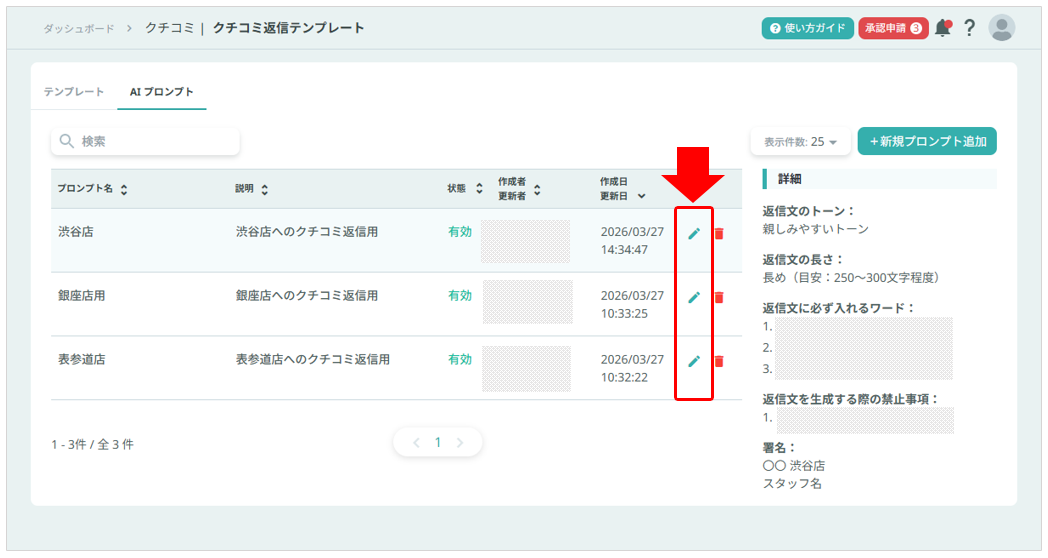This screenshot has width=1048, height=558.
Task: Open the user profile avatar
Action: tap(1001, 28)
